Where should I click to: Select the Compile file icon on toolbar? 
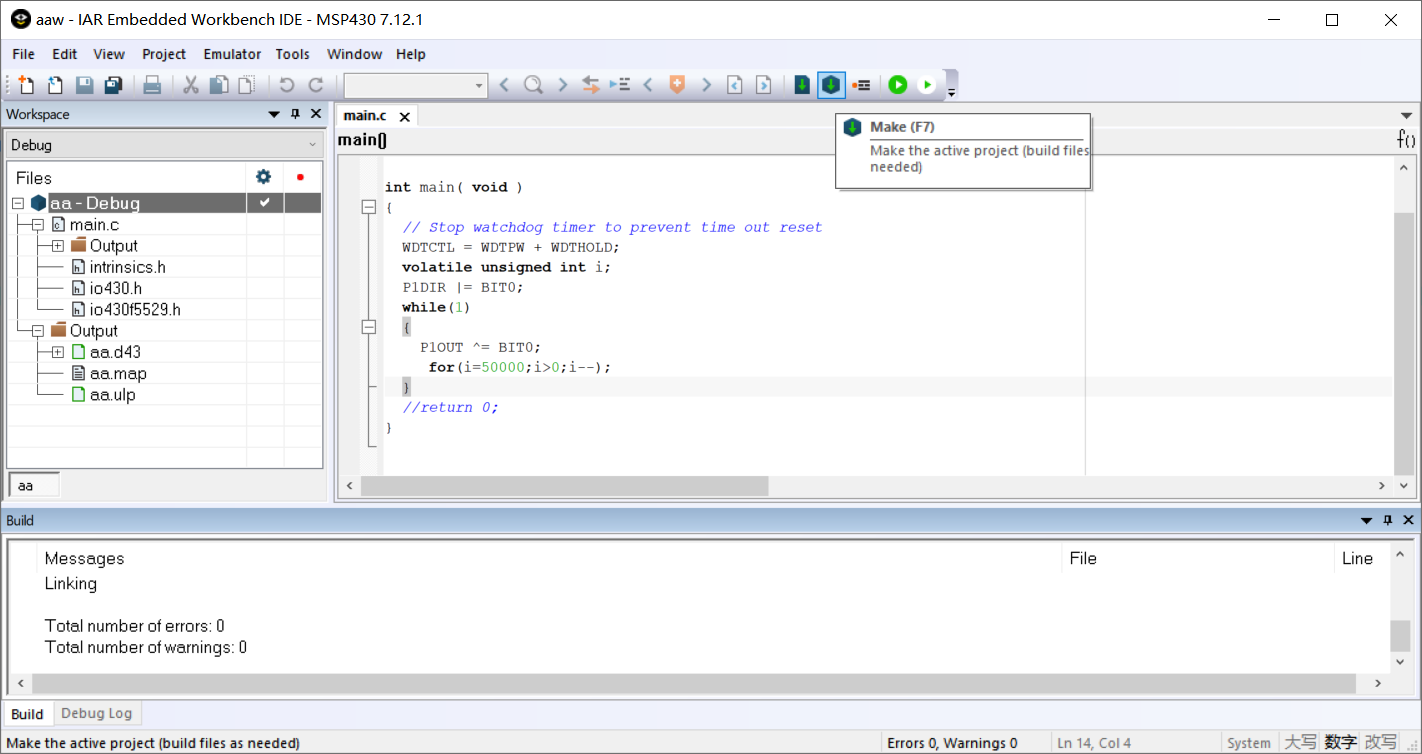(802, 85)
